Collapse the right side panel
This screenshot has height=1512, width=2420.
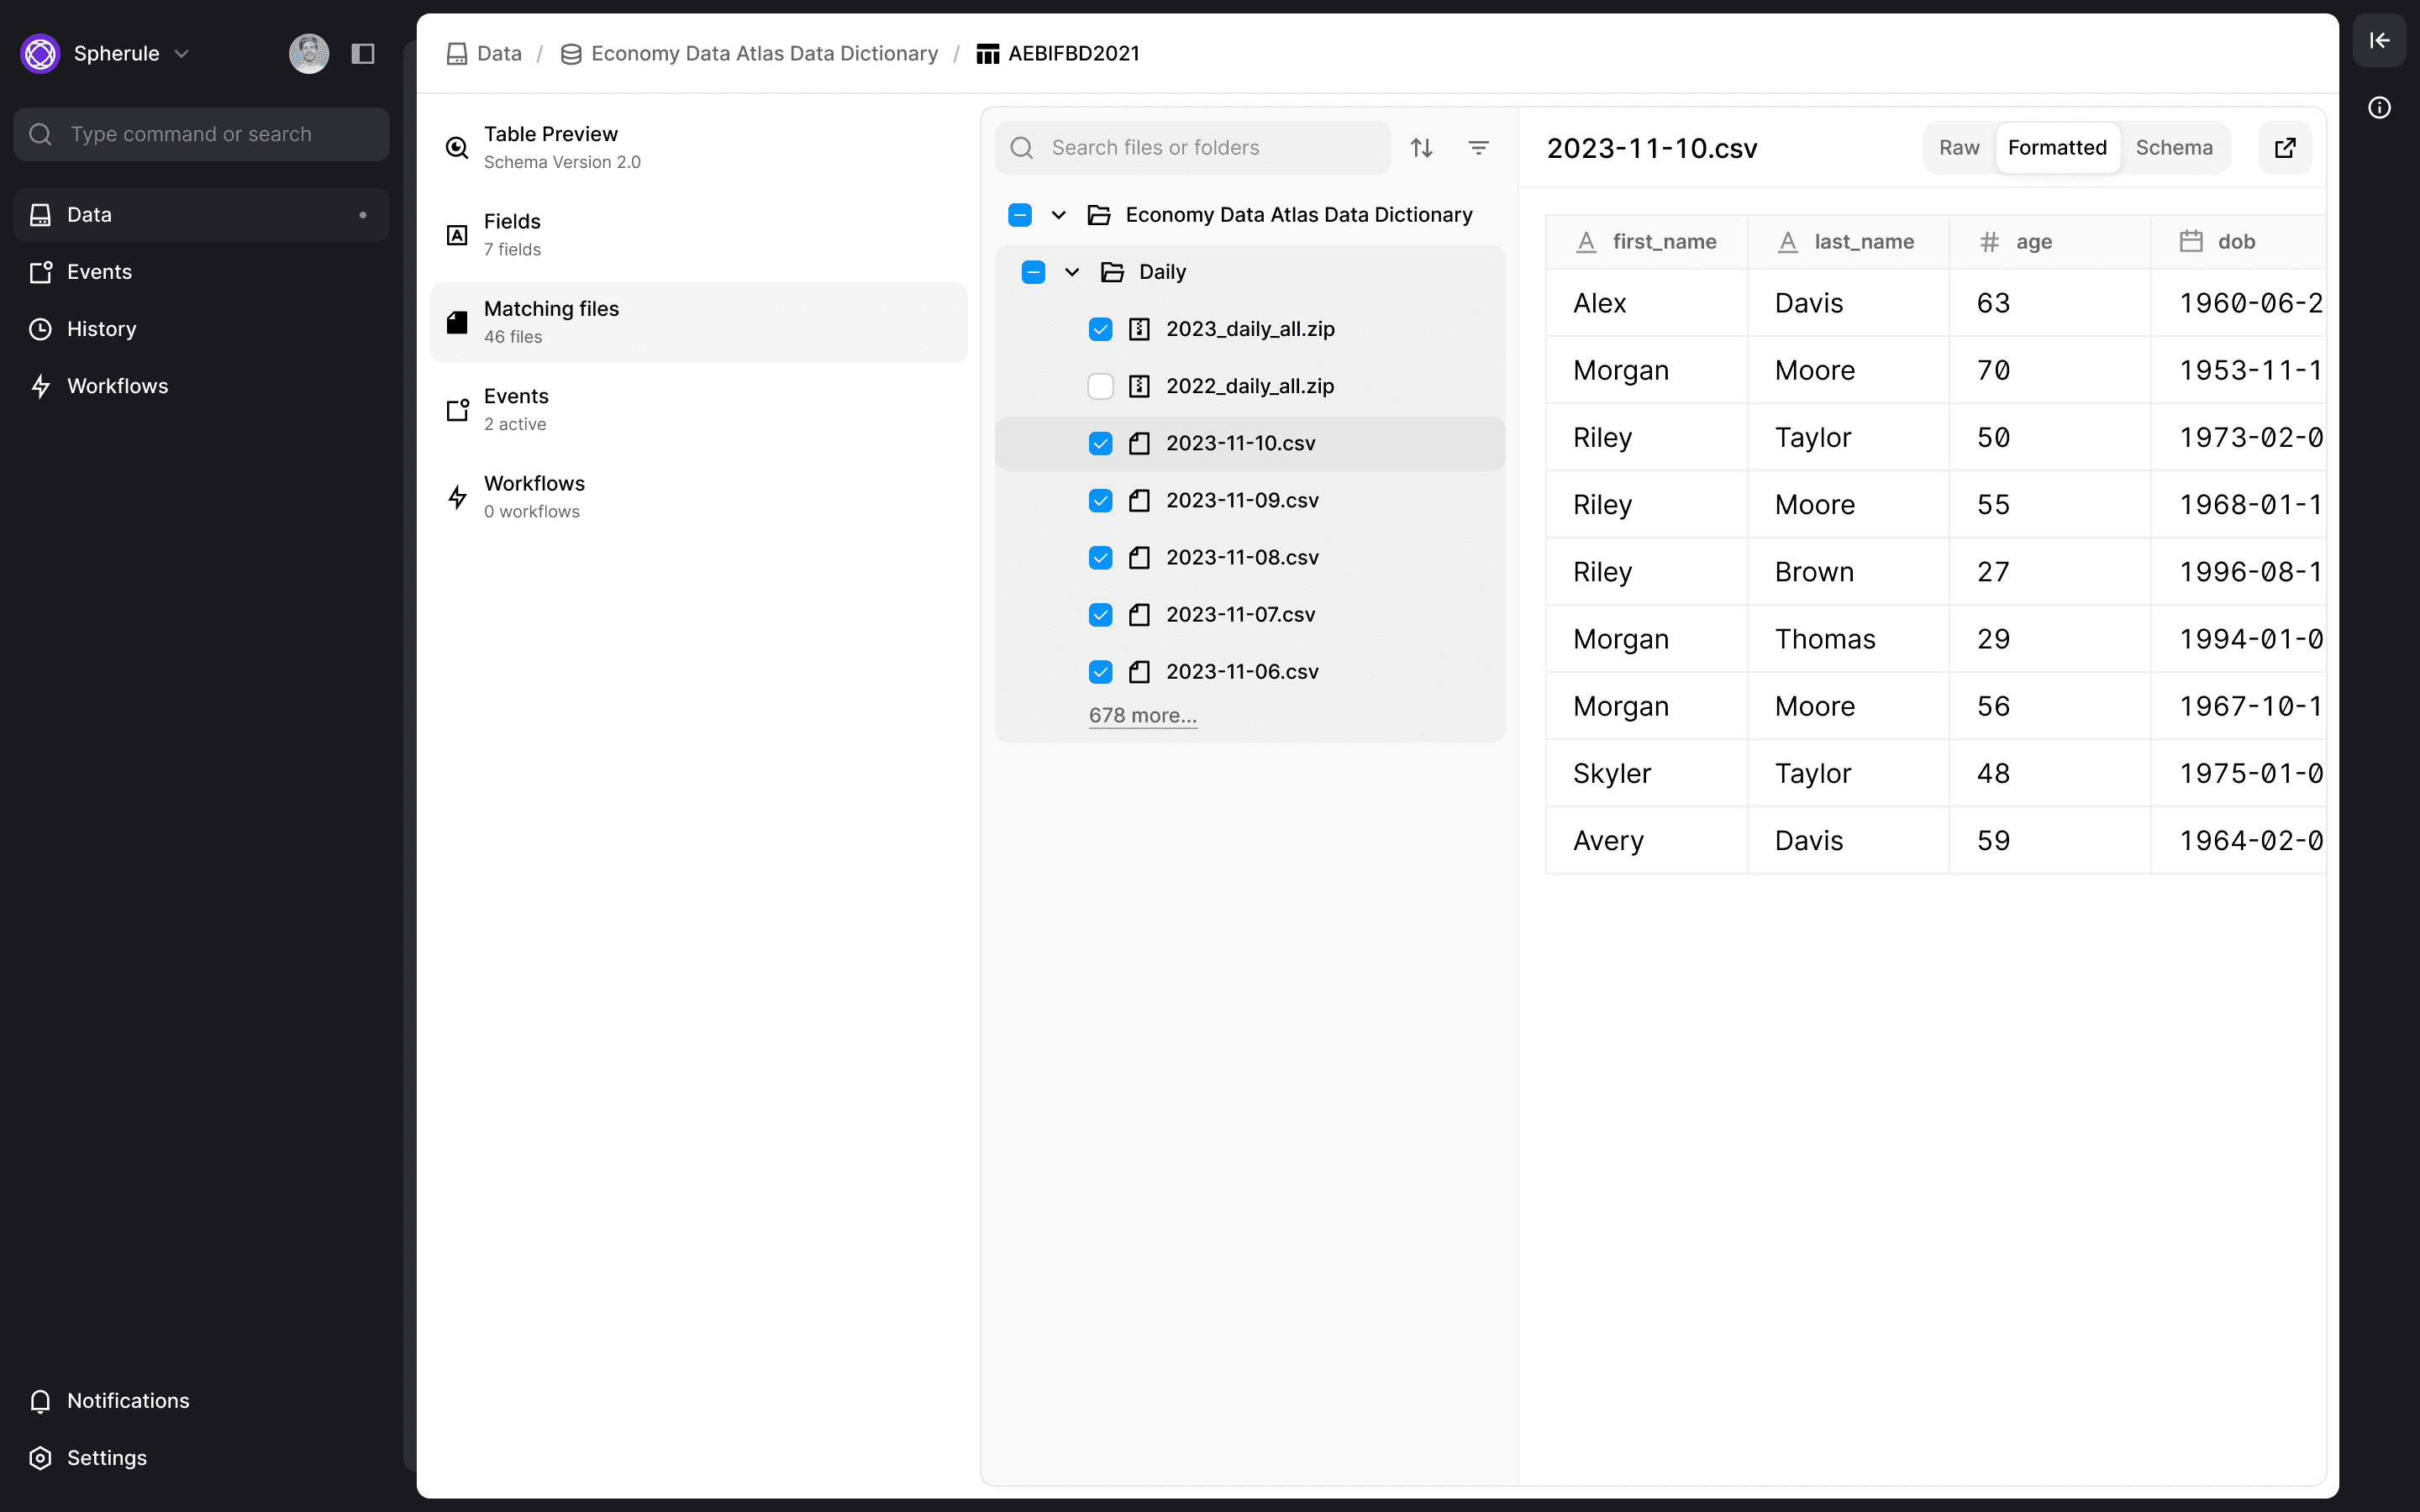pos(2379,41)
